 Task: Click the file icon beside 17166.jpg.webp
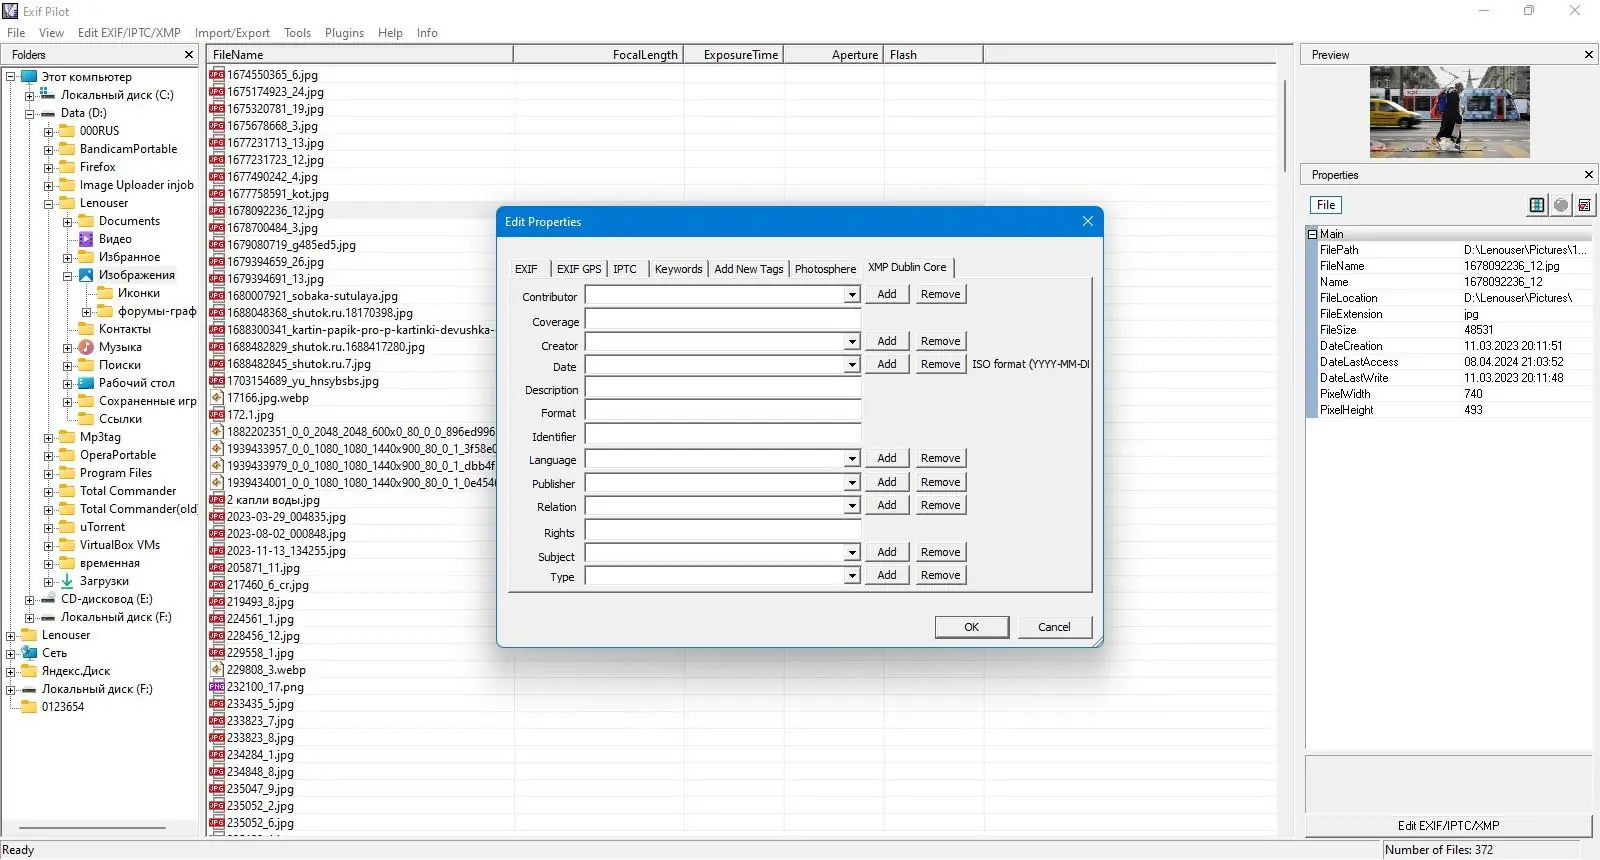(x=216, y=398)
